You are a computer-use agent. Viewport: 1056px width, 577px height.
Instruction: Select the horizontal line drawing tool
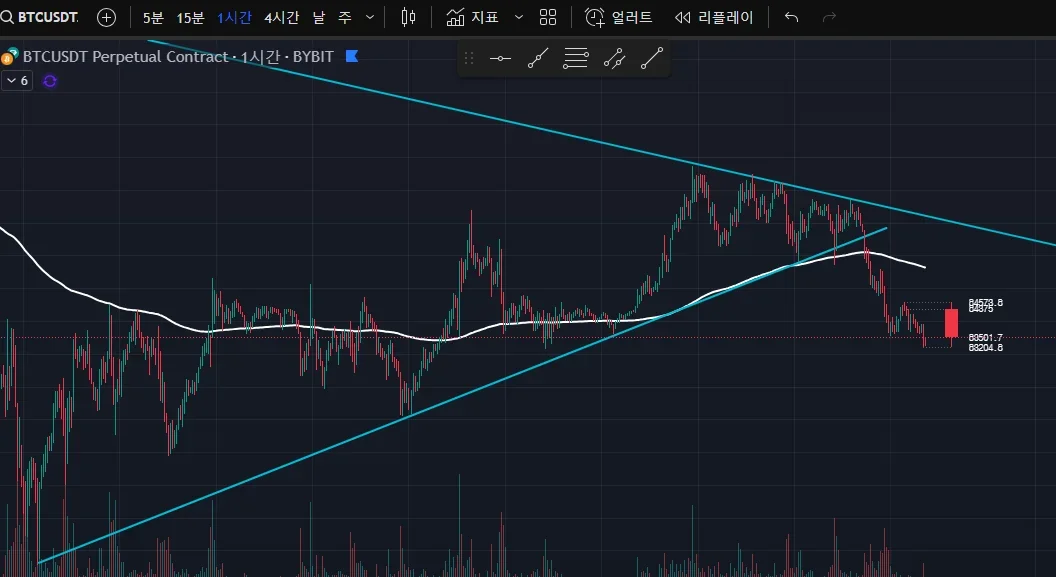click(x=500, y=59)
